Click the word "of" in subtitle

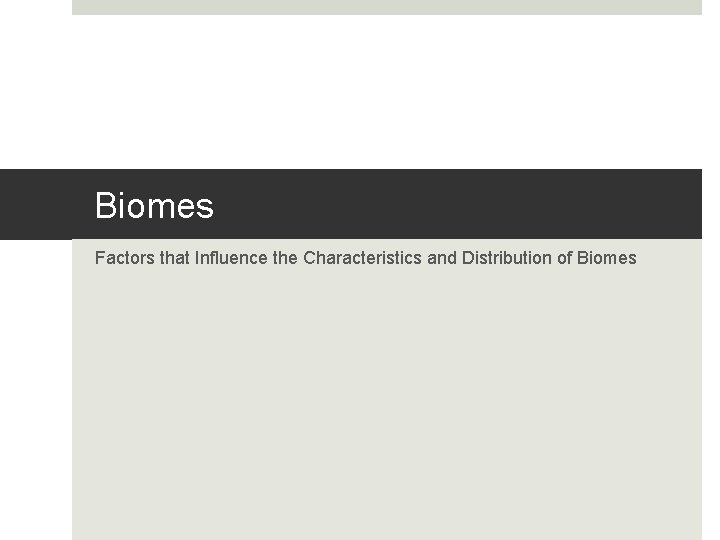pyautogui.click(x=564, y=258)
